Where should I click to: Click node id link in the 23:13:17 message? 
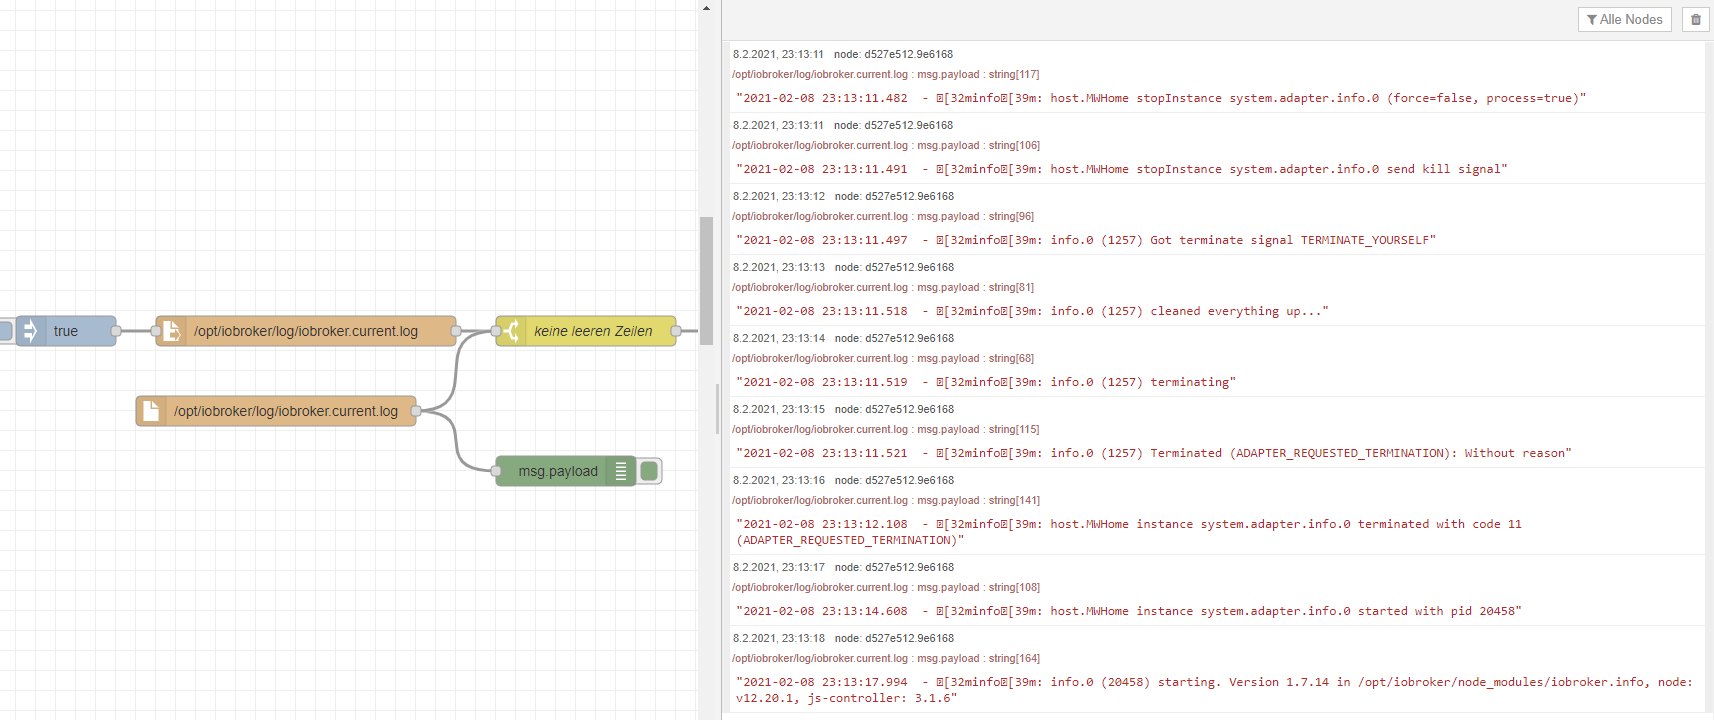[x=894, y=567]
